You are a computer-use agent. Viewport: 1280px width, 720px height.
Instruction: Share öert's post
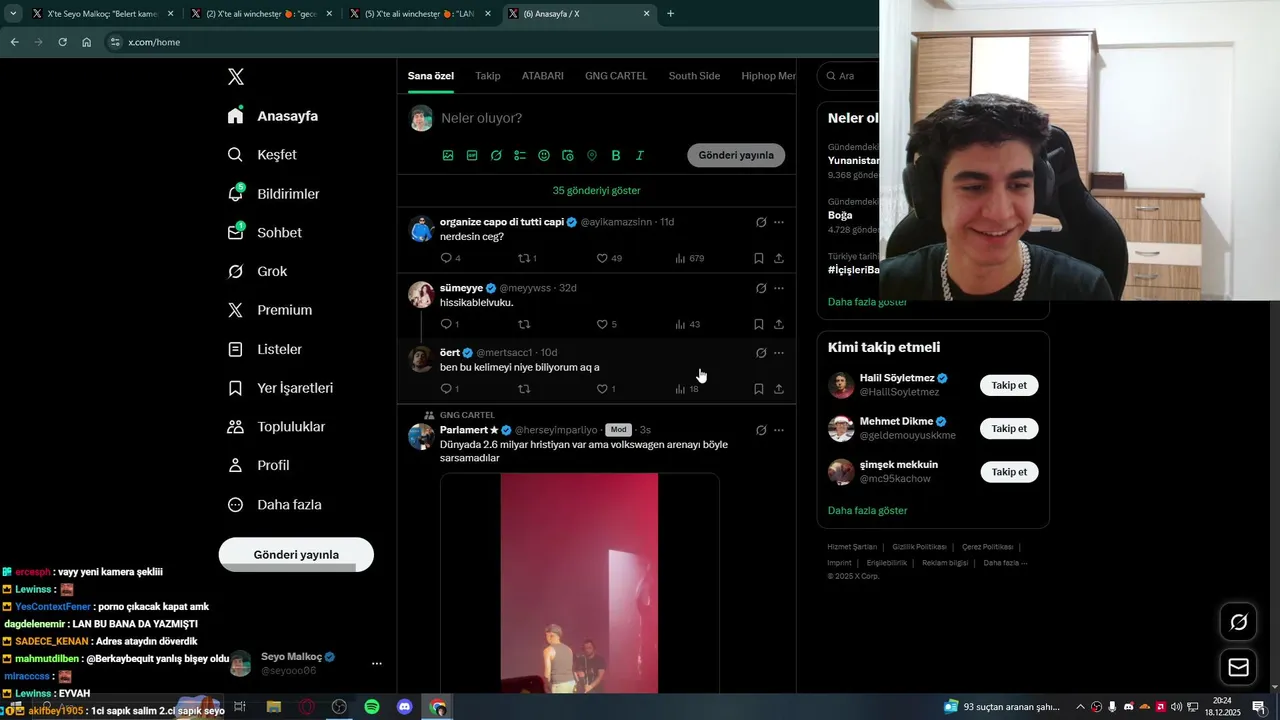tap(779, 389)
